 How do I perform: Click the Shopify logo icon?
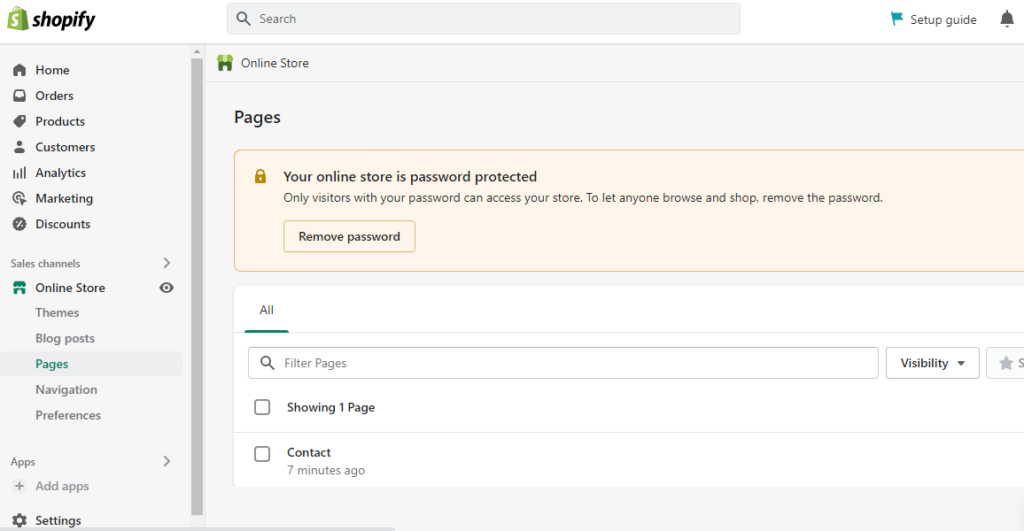18,19
